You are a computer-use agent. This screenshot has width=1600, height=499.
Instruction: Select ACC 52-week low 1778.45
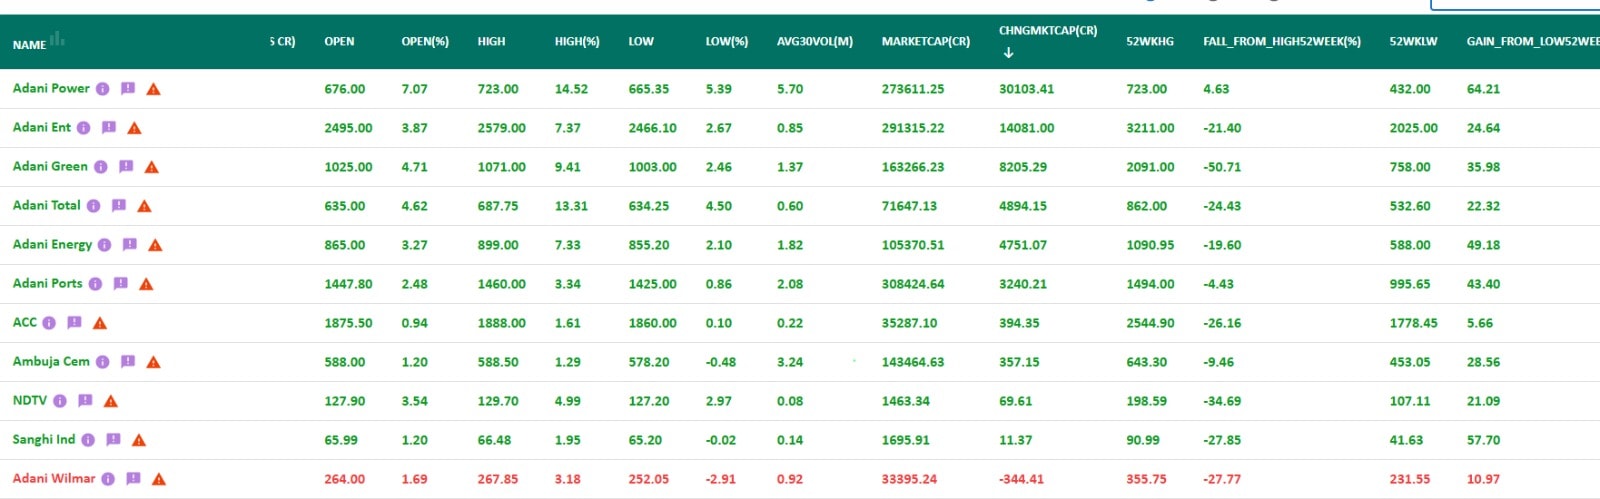click(x=1413, y=323)
